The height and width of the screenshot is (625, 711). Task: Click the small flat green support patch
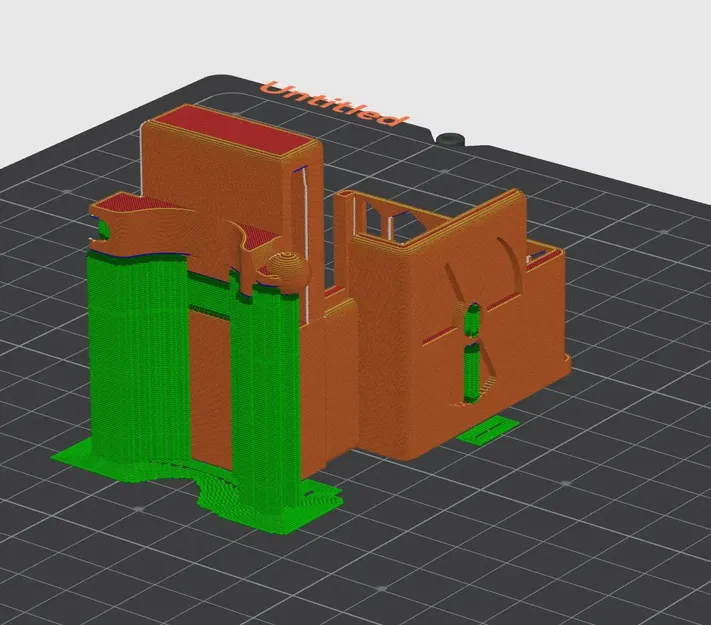[487, 430]
